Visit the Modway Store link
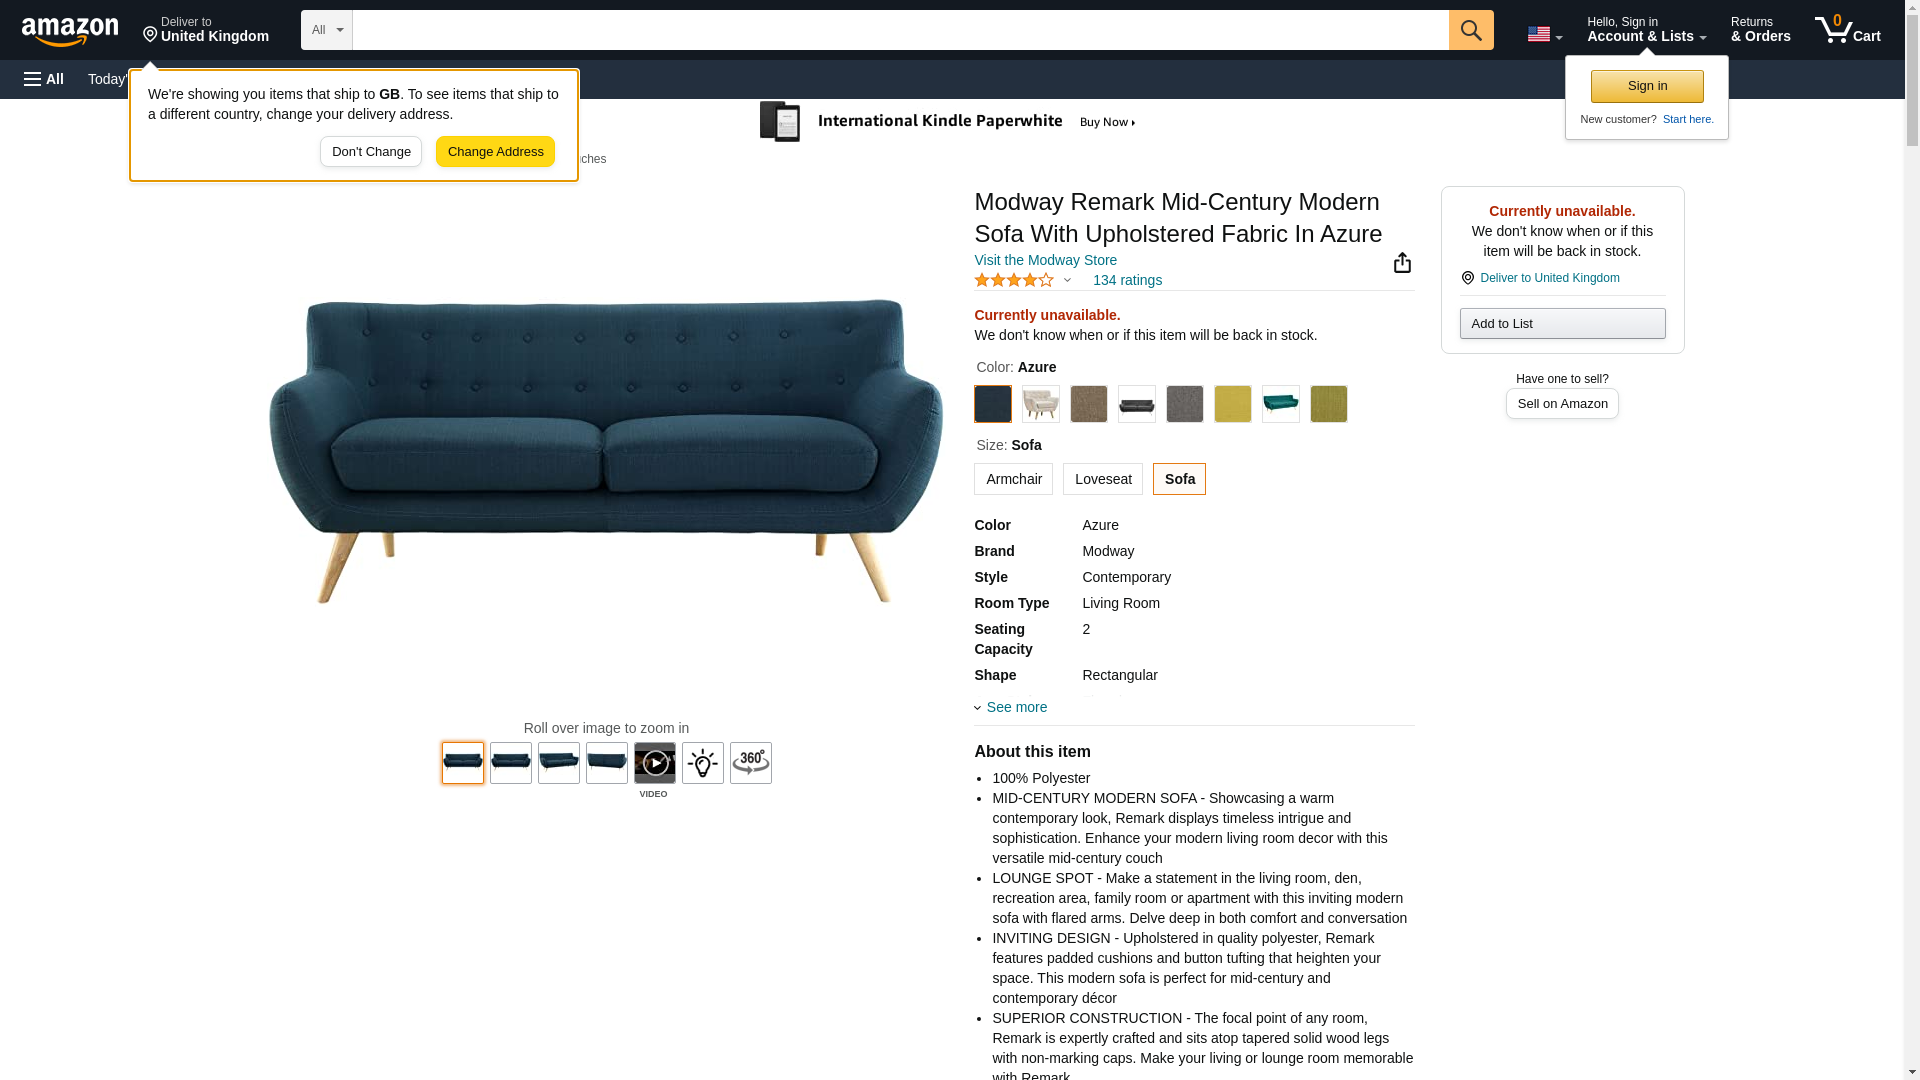 click(x=1045, y=260)
